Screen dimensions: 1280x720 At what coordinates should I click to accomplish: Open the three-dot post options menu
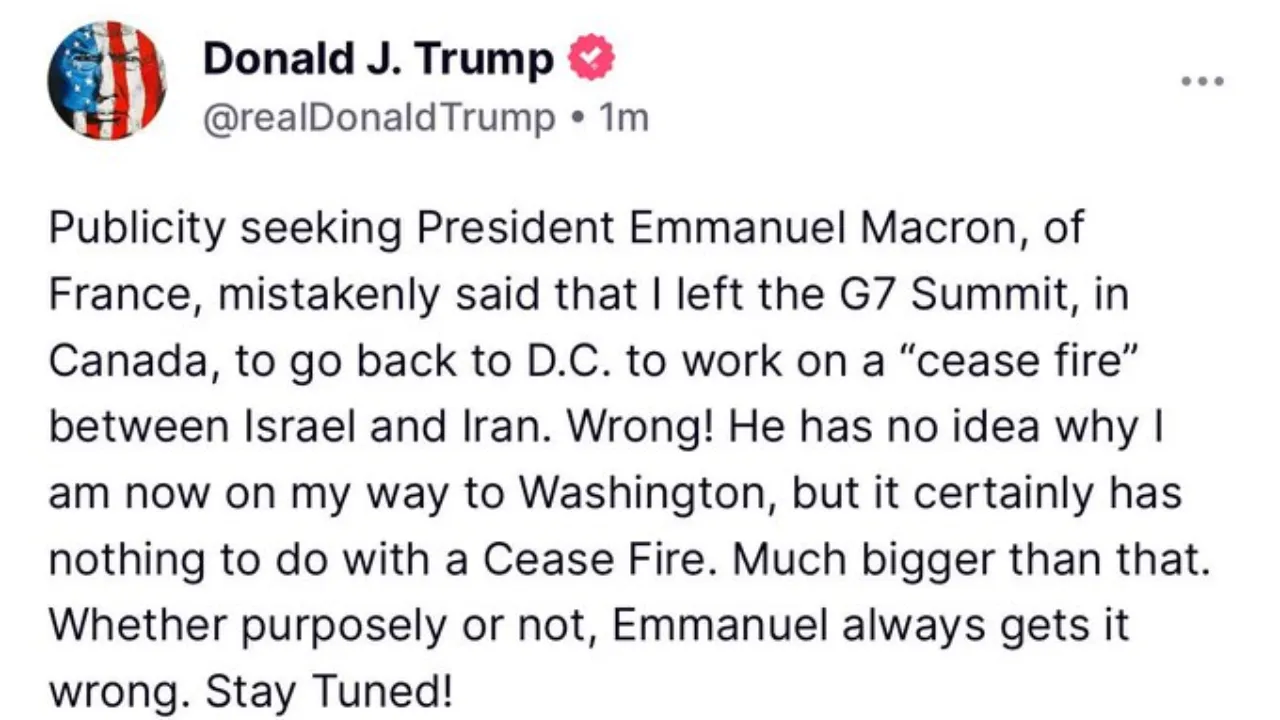coord(1201,81)
